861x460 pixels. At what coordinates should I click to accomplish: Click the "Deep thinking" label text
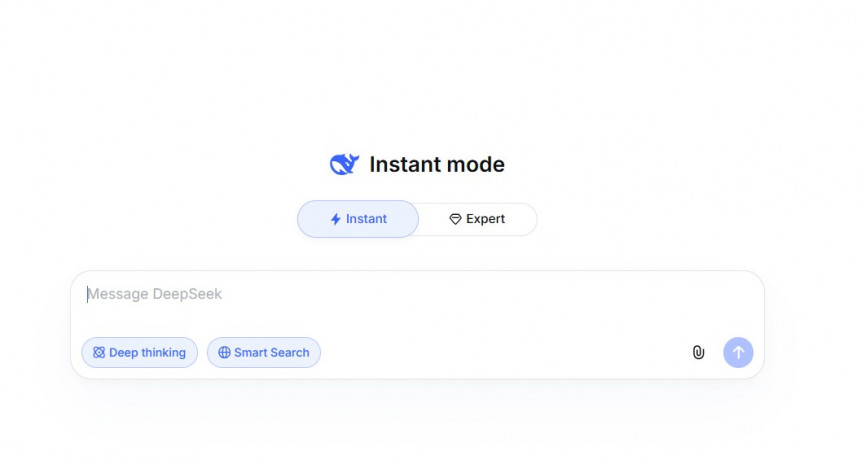(x=147, y=353)
